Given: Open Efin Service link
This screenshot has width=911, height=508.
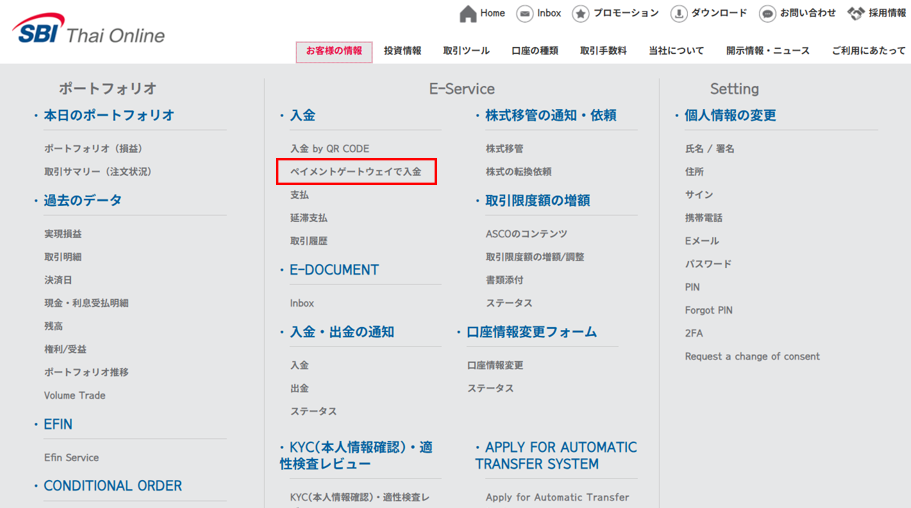Looking at the screenshot, I should tap(71, 457).
